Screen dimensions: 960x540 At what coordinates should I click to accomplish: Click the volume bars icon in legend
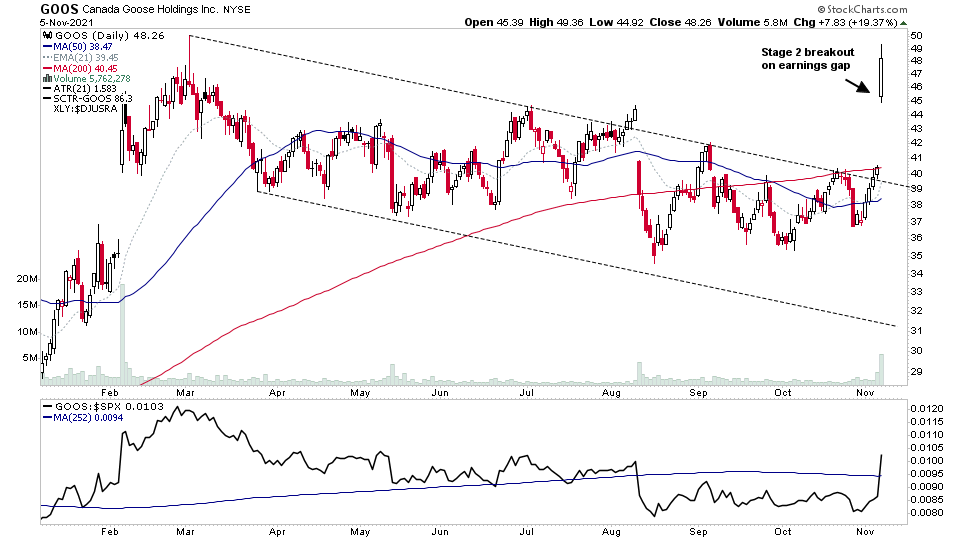(x=47, y=78)
